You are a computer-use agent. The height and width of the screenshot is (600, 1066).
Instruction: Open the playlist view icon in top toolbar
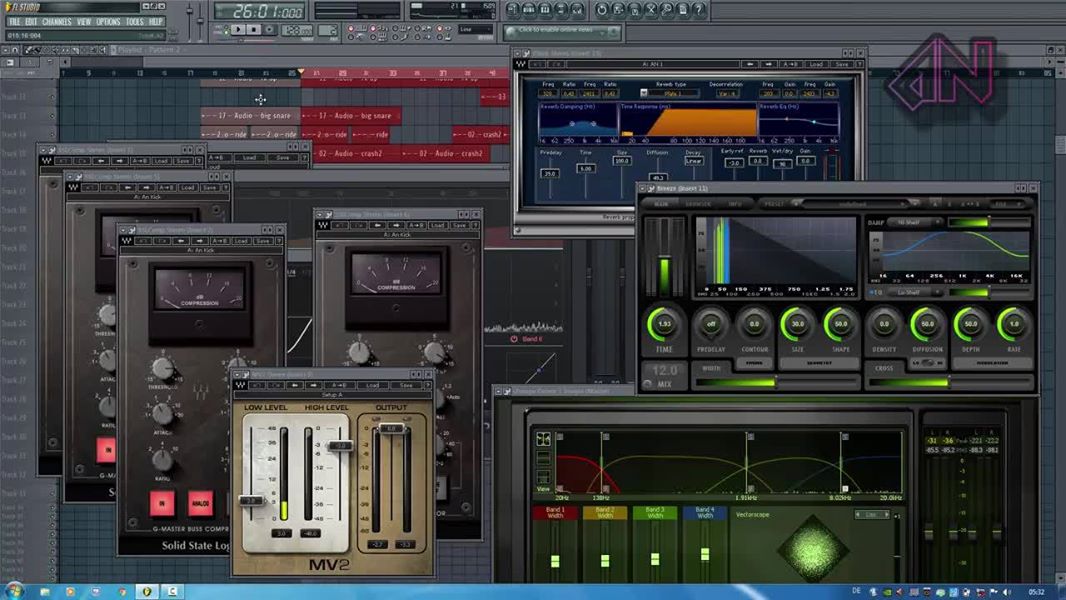tap(513, 10)
